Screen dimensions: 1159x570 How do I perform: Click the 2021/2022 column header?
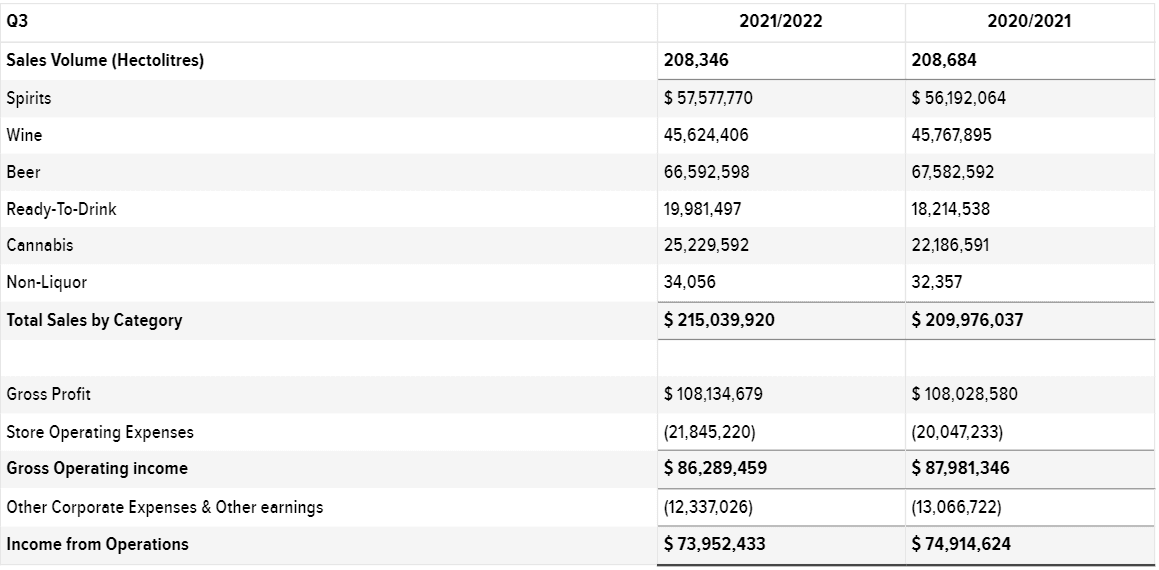point(781,22)
